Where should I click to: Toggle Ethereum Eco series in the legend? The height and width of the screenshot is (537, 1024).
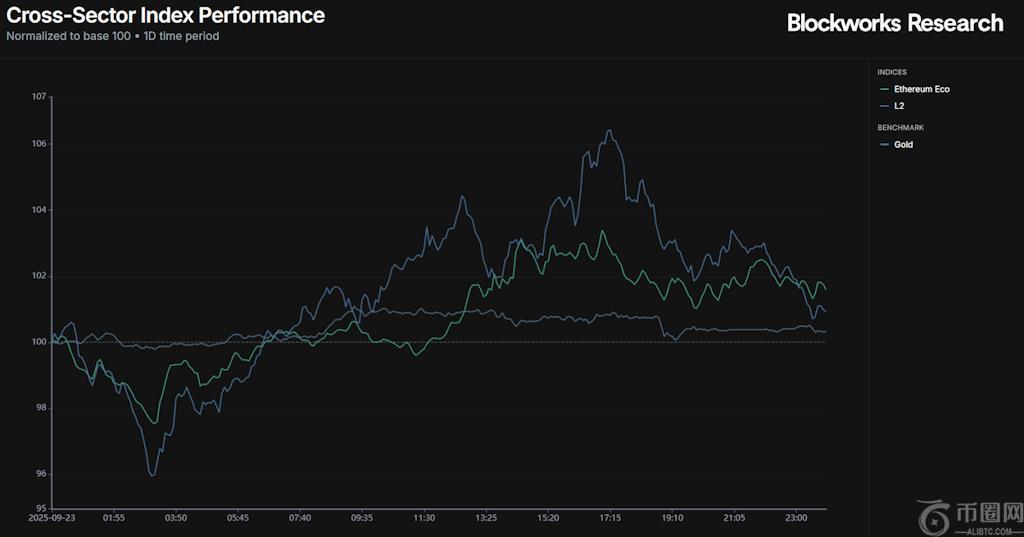(921, 89)
